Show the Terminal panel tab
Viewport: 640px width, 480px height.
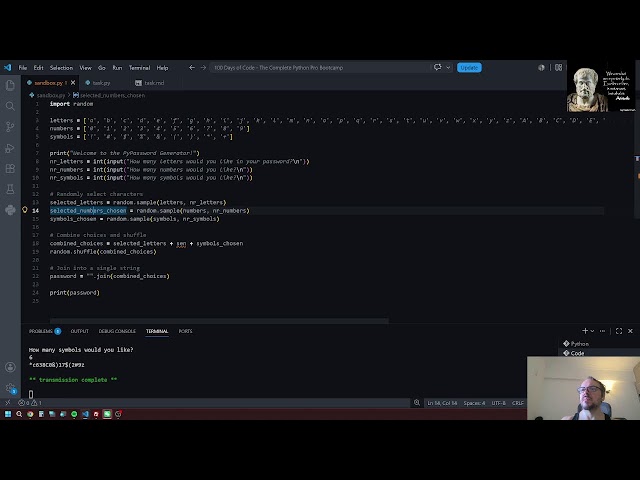pyautogui.click(x=157, y=331)
